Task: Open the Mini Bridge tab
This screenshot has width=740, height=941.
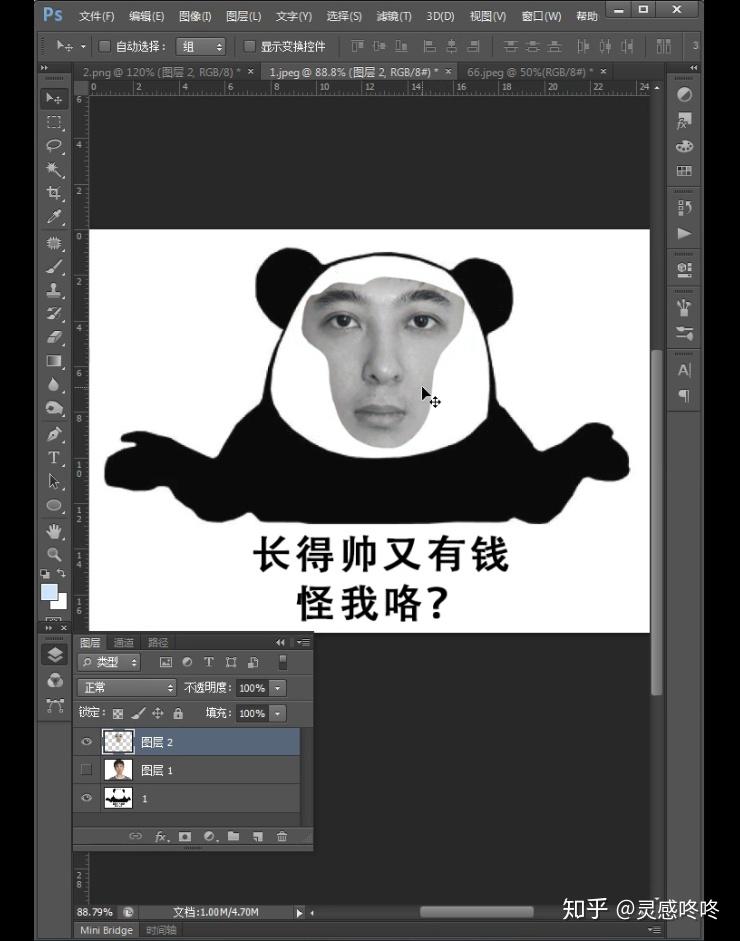Action: tap(106, 930)
